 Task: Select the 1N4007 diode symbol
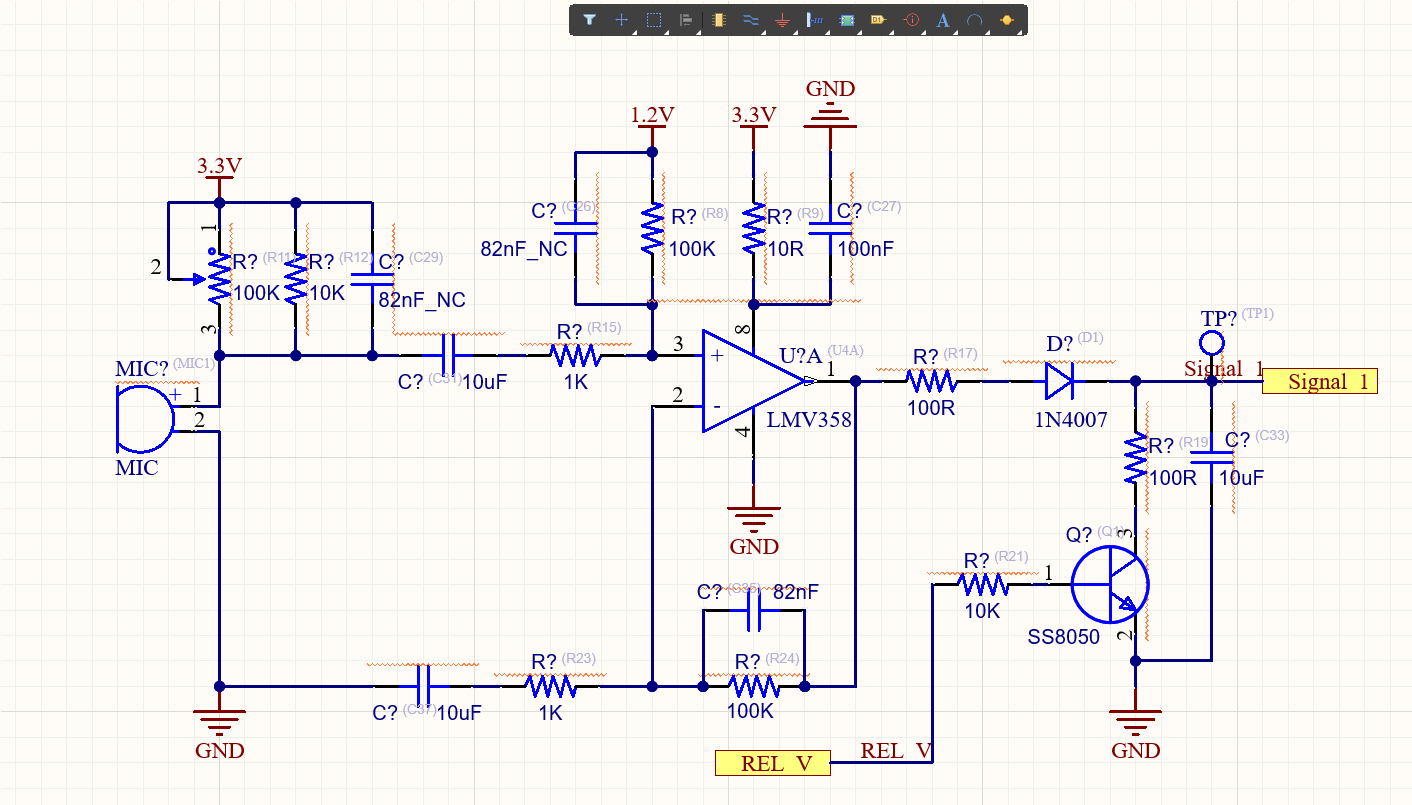coord(1059,381)
